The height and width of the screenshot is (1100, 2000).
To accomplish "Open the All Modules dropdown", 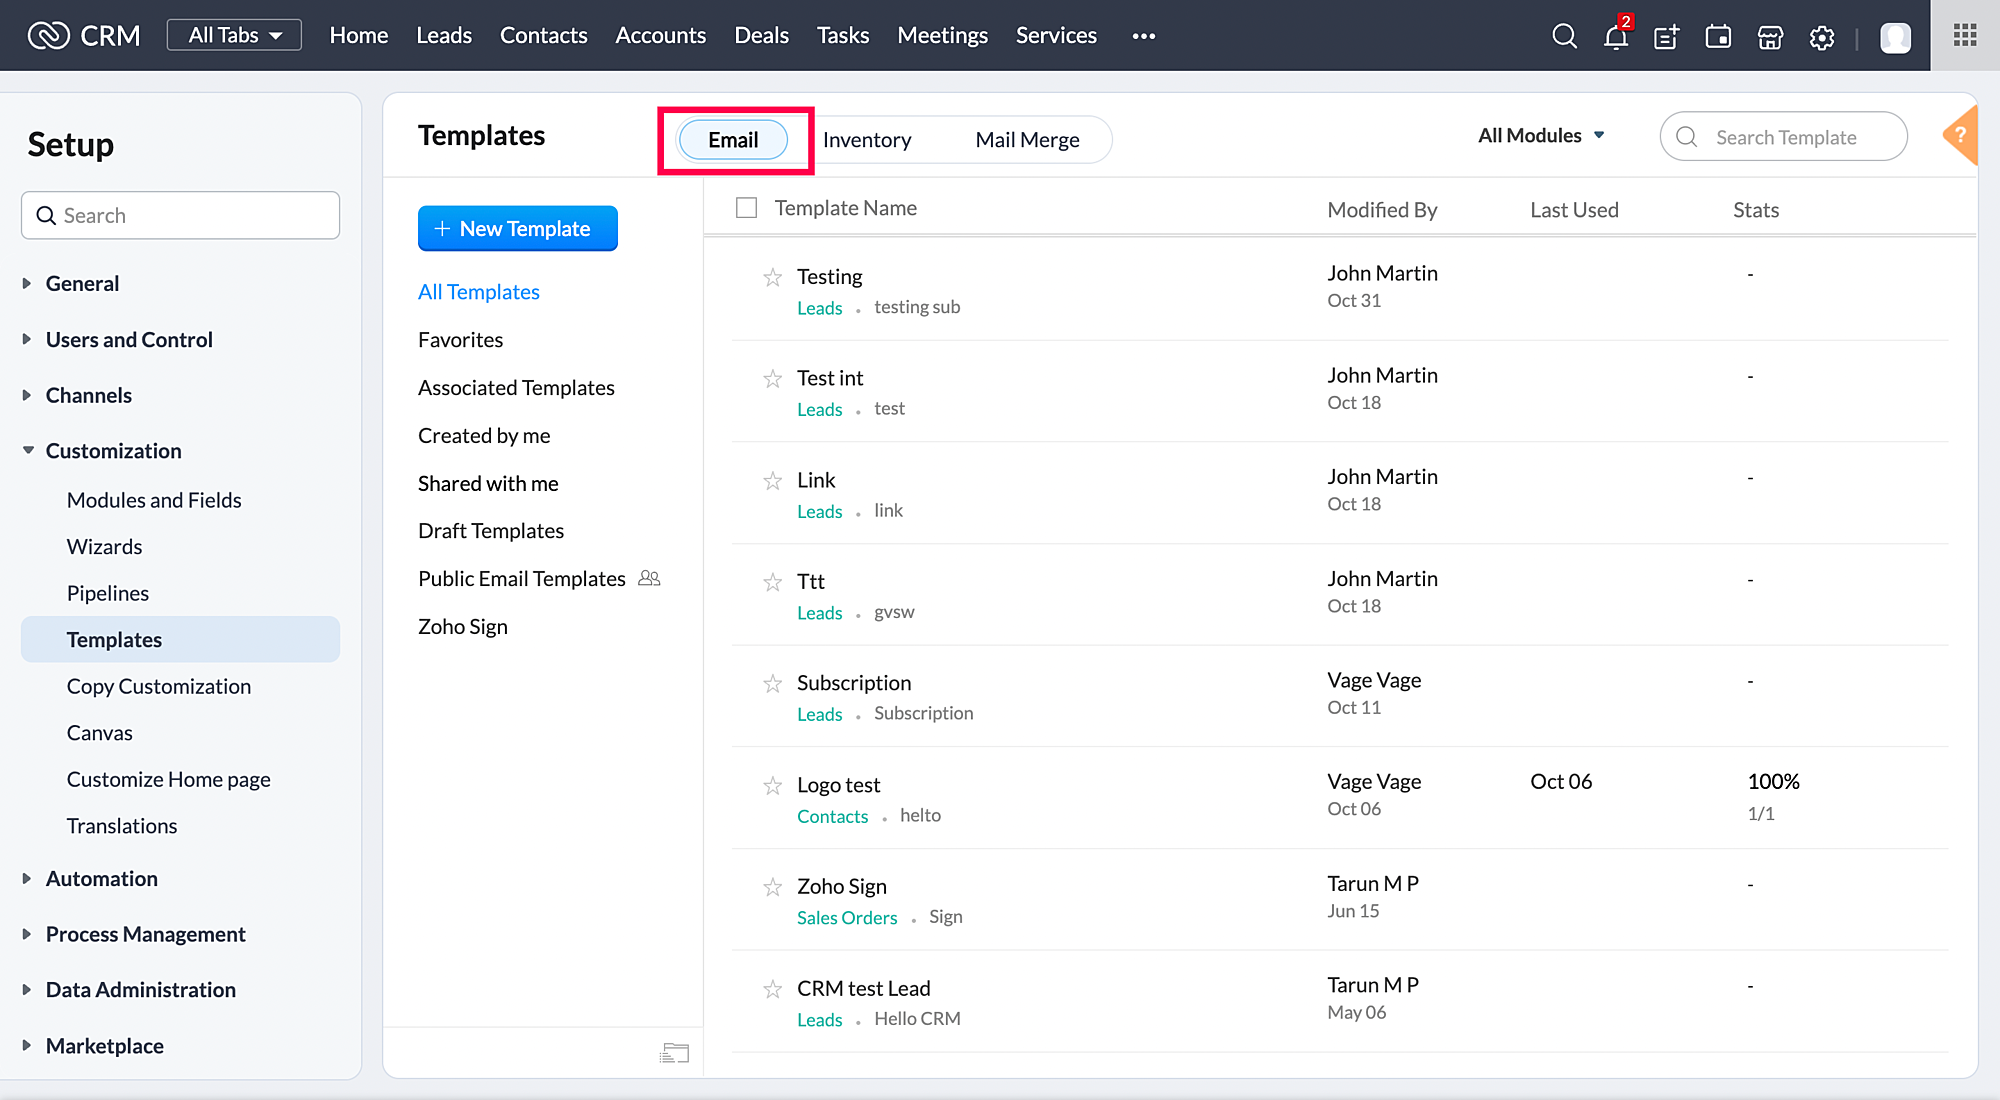I will tap(1541, 135).
